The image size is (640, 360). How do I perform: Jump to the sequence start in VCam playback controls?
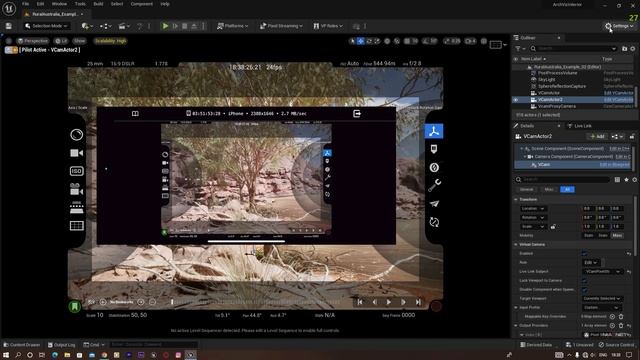coord(360,302)
